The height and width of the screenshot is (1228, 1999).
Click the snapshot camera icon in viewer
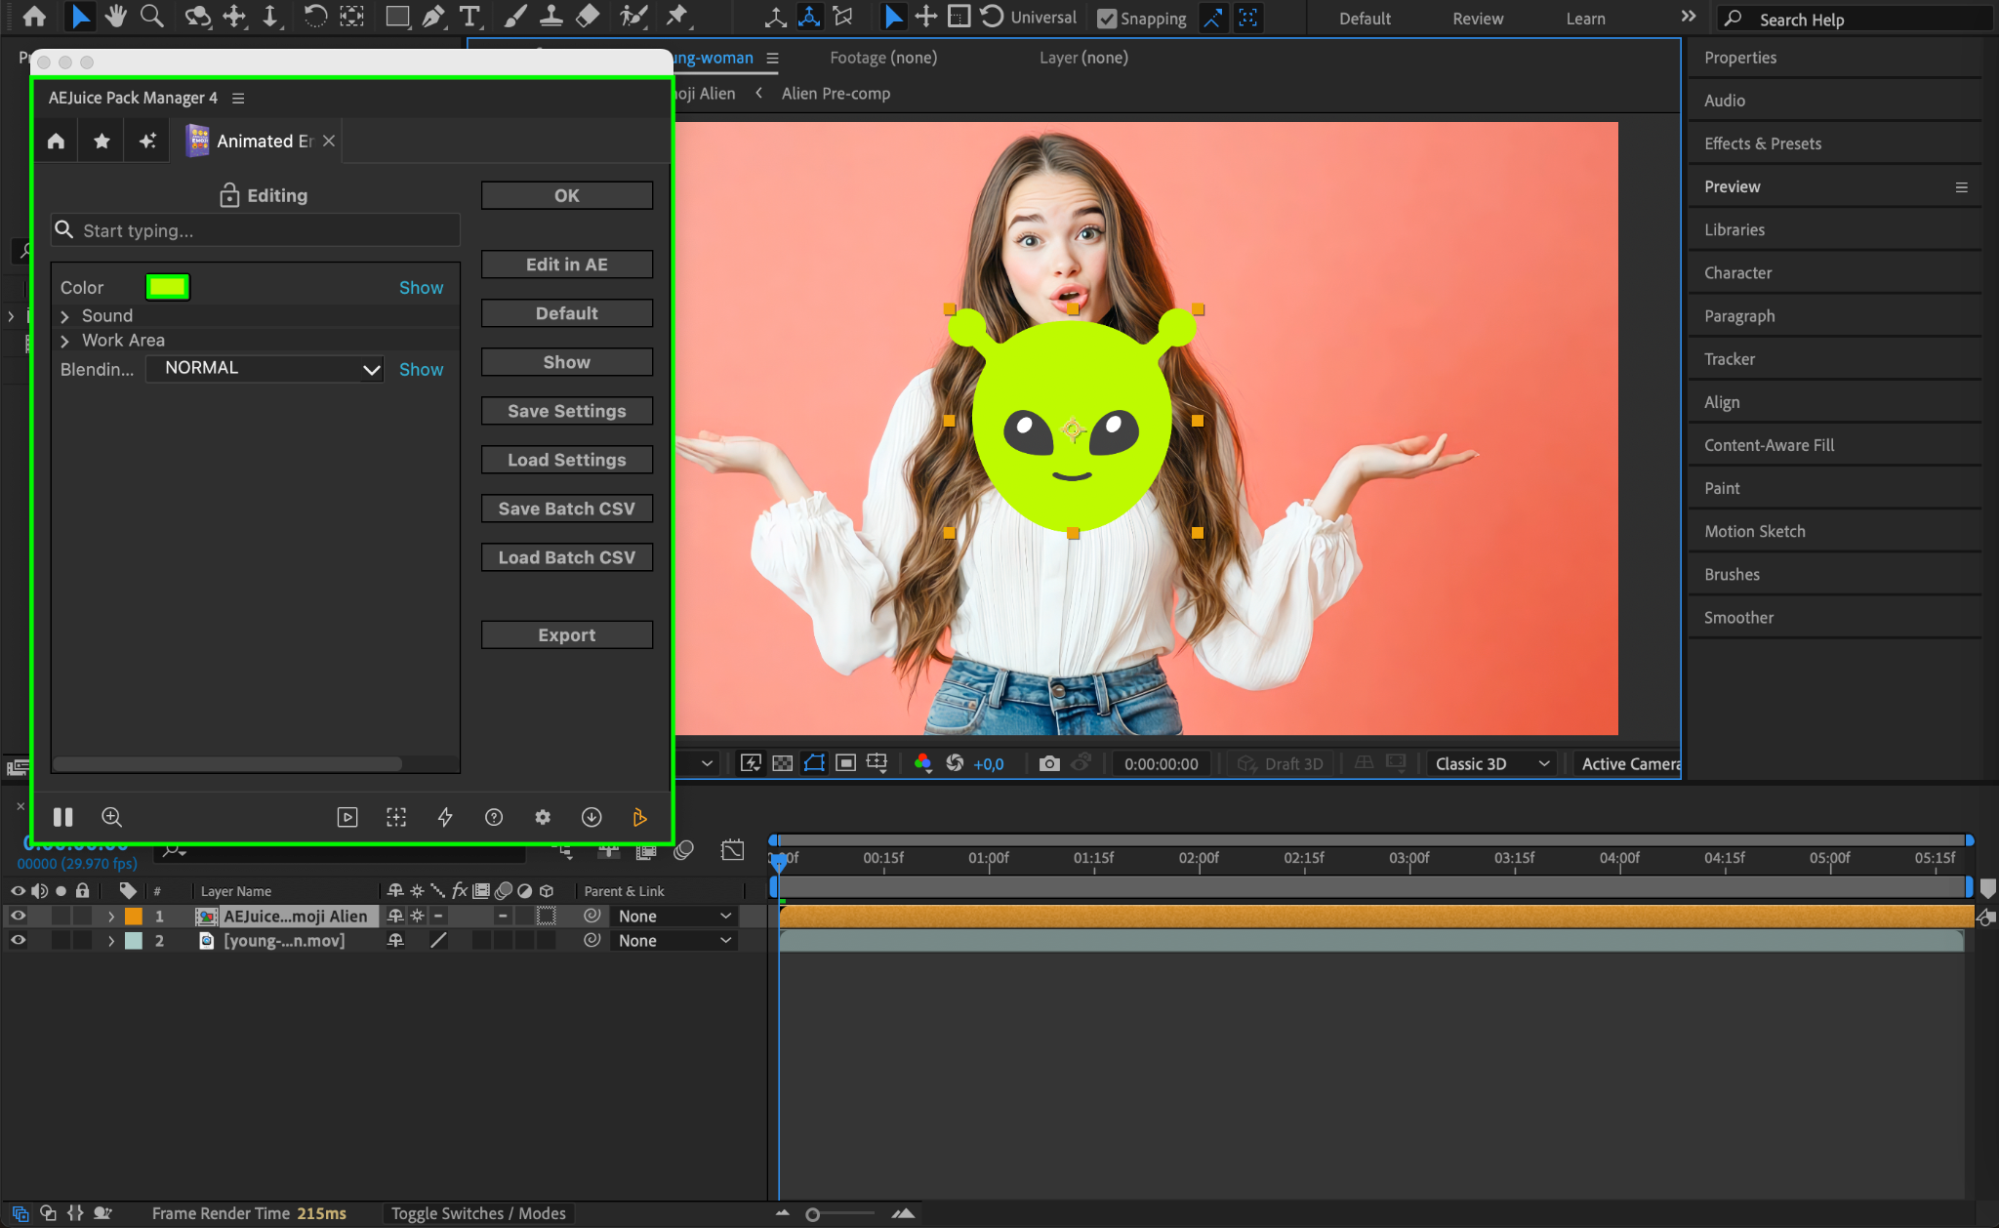1048,763
